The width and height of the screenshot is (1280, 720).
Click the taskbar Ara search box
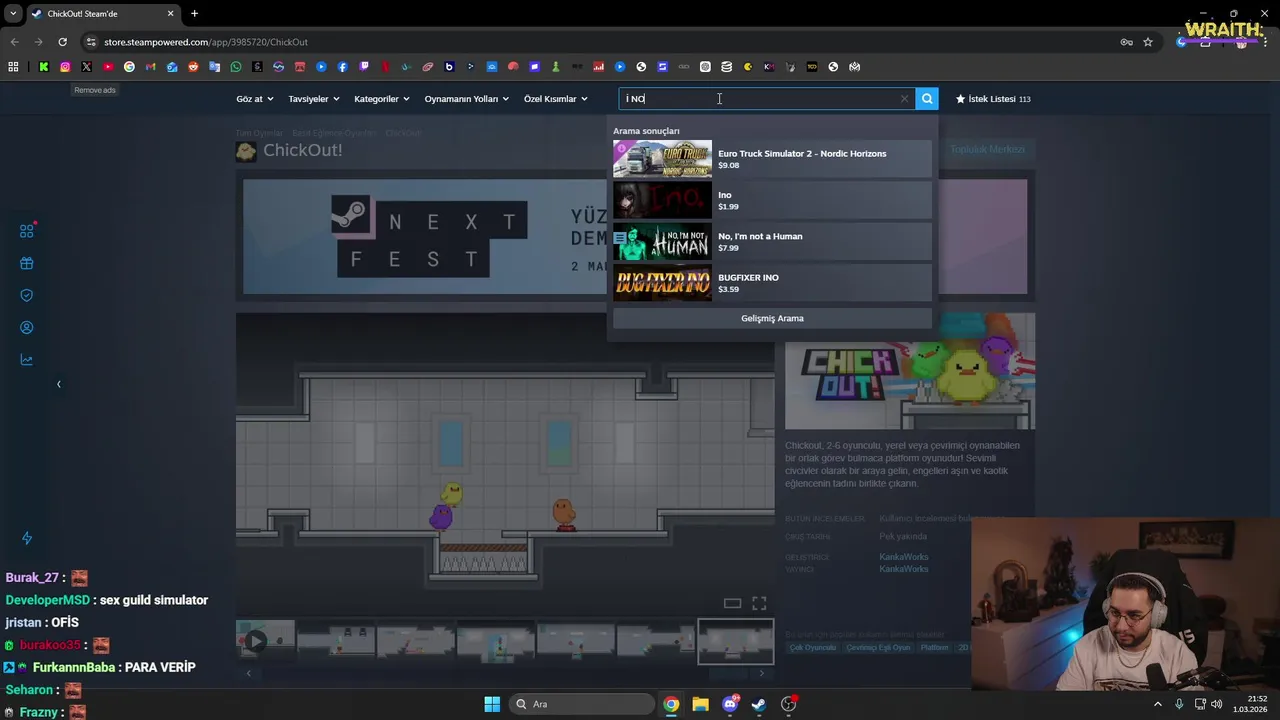click(581, 704)
